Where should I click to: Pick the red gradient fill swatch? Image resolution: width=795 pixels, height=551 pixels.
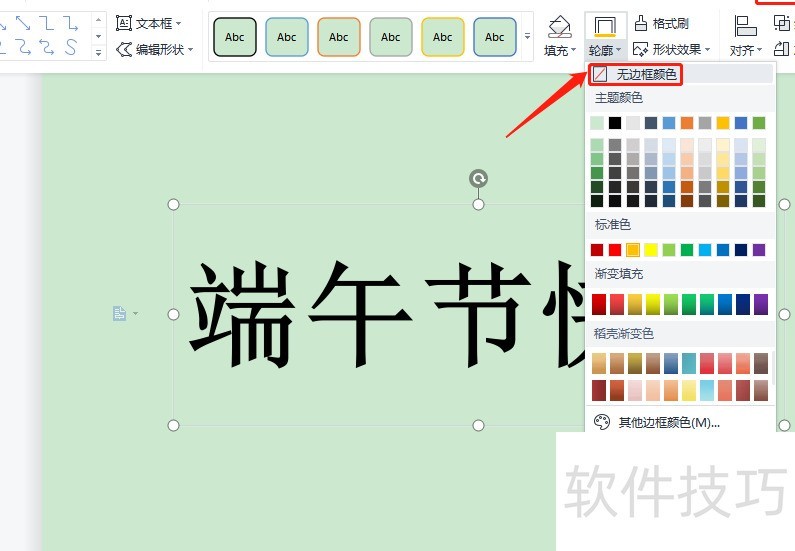599,304
